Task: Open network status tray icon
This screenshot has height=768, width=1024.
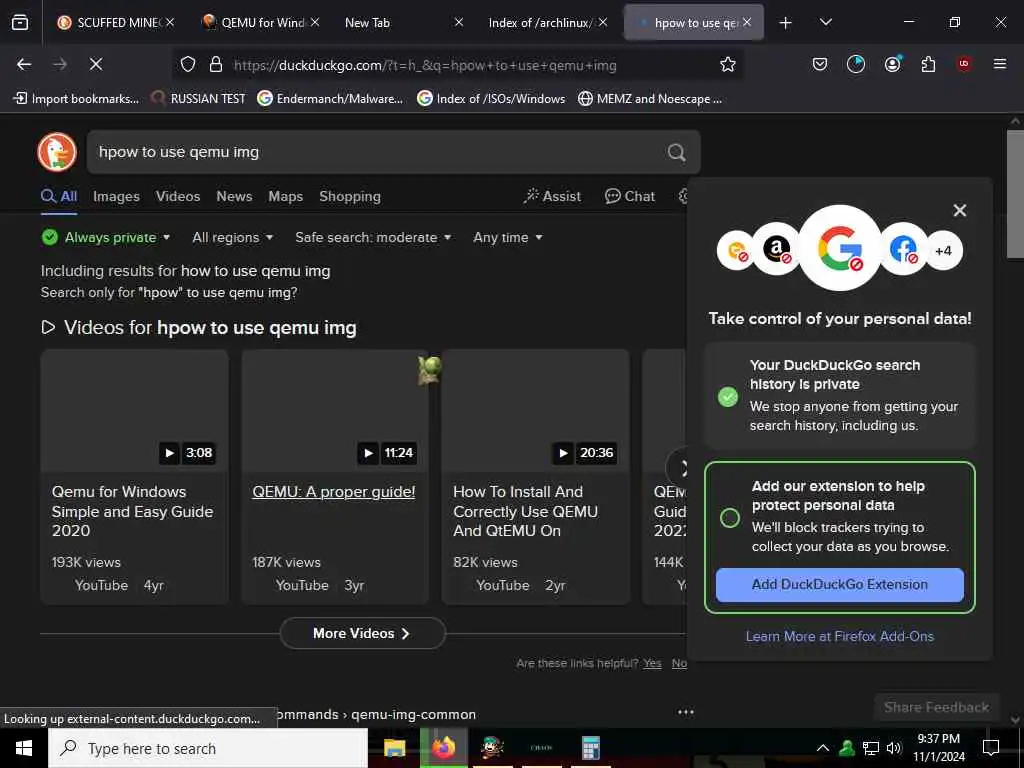Action: coord(871,748)
